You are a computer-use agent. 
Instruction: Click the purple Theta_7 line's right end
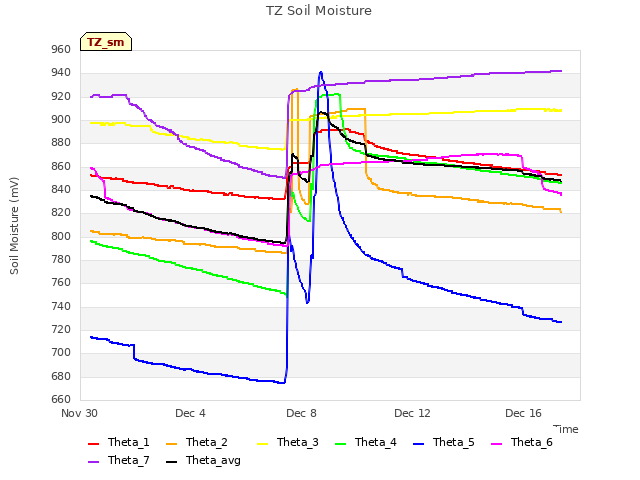coord(561,71)
